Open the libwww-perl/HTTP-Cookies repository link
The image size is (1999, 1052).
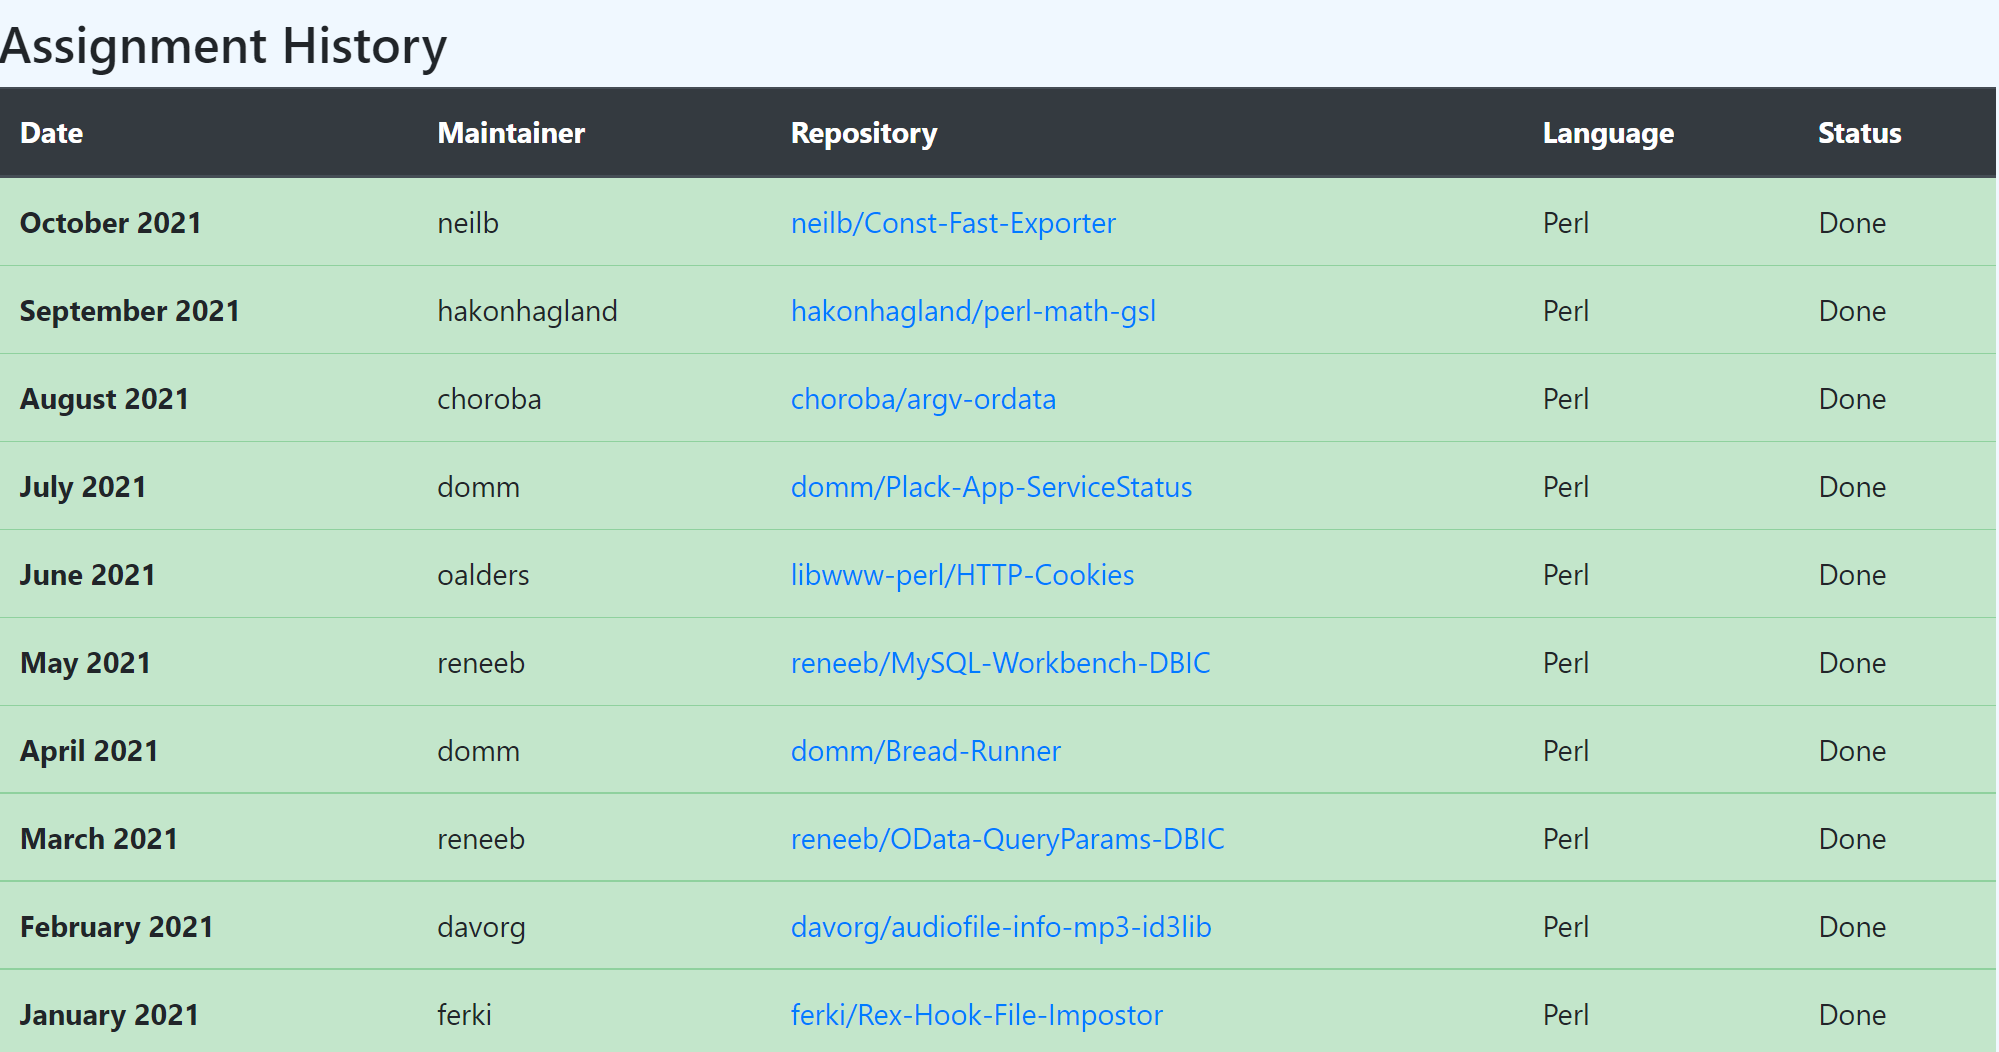[962, 575]
